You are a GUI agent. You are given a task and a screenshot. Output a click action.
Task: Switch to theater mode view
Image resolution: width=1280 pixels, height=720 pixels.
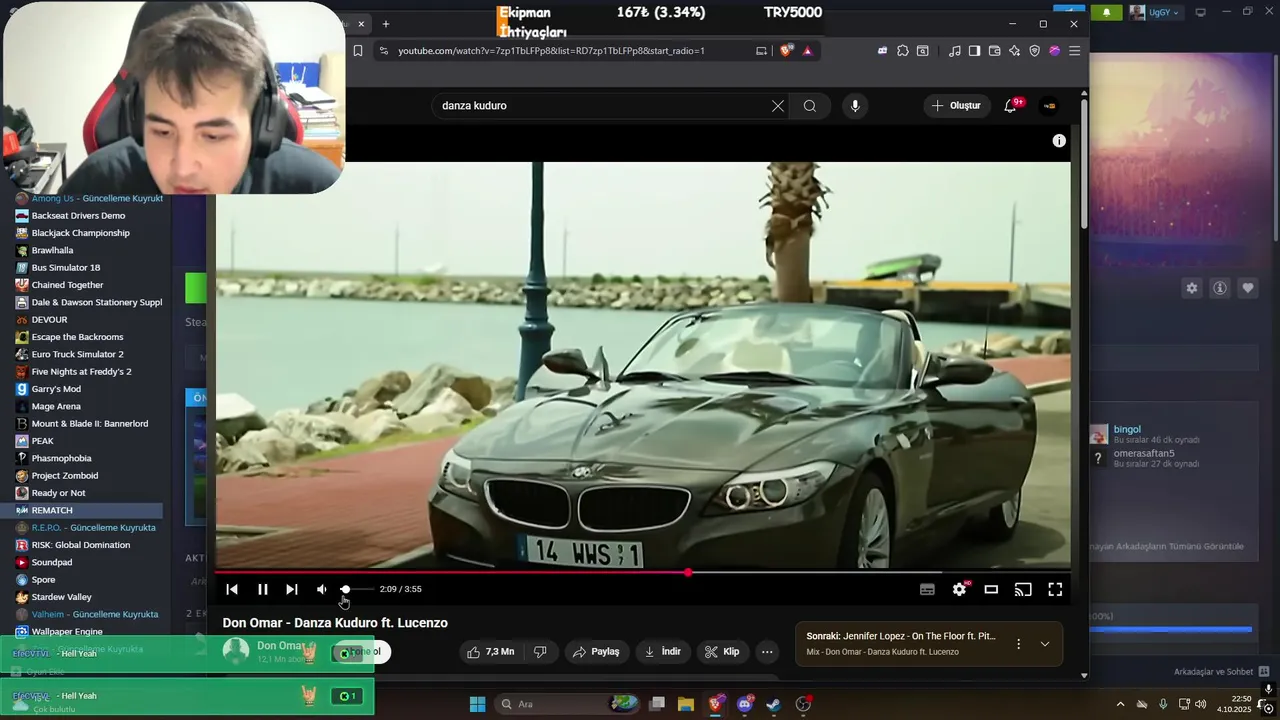[991, 589]
